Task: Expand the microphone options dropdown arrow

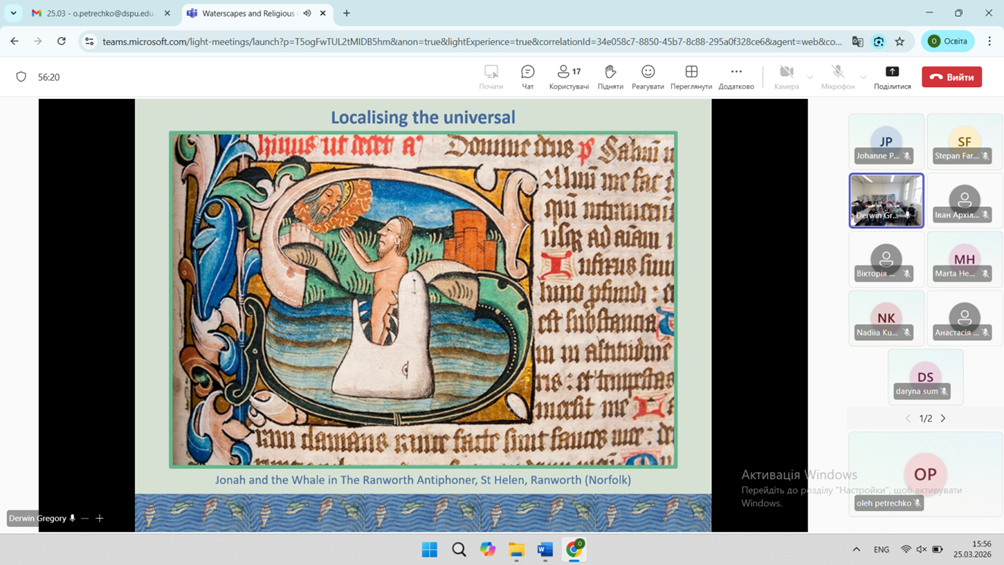Action: [863, 77]
